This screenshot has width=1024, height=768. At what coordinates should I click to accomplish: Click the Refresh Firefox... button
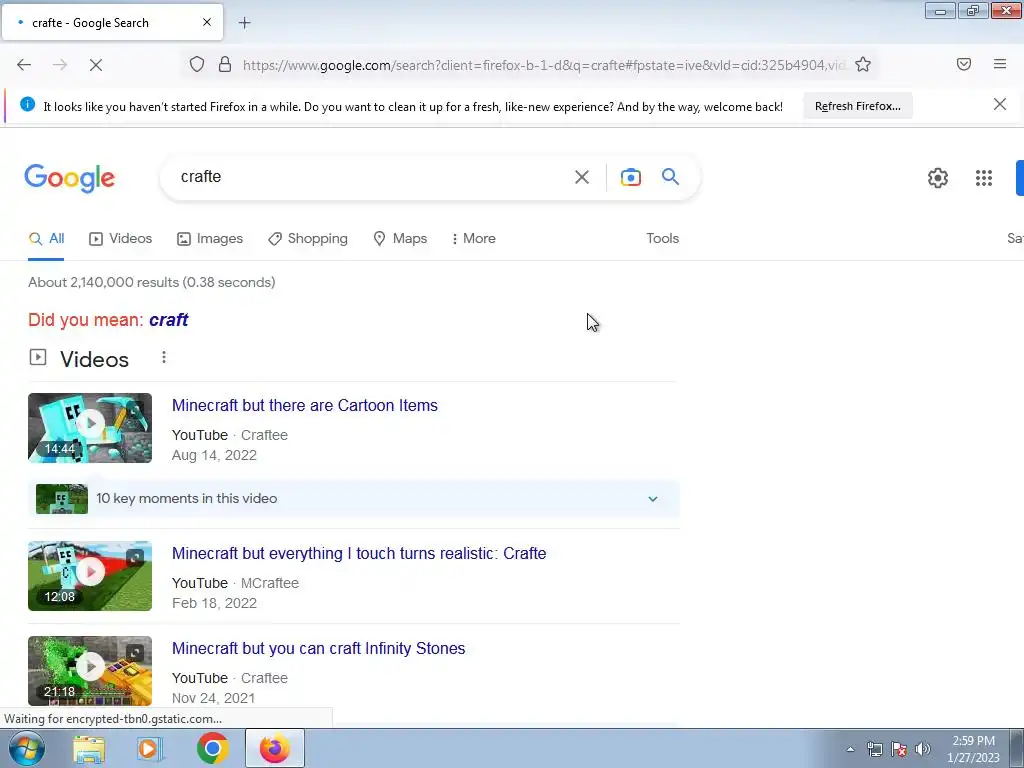(x=857, y=106)
